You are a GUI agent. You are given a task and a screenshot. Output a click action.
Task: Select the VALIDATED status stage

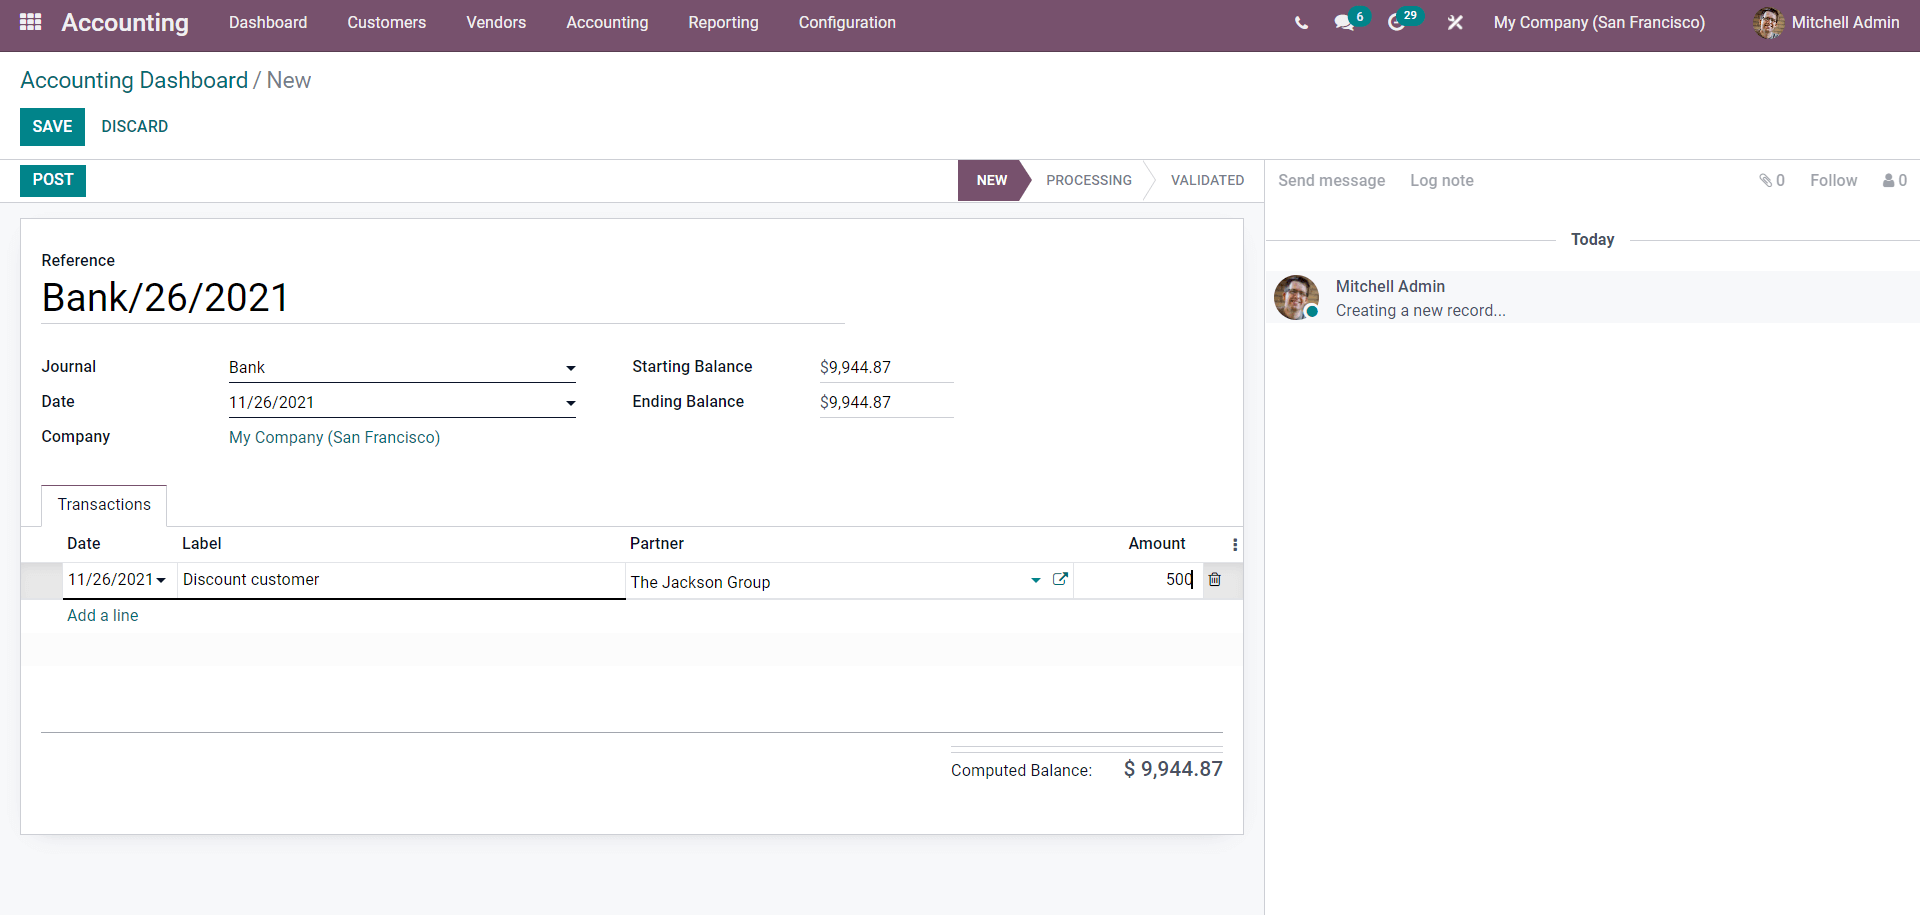(x=1207, y=180)
